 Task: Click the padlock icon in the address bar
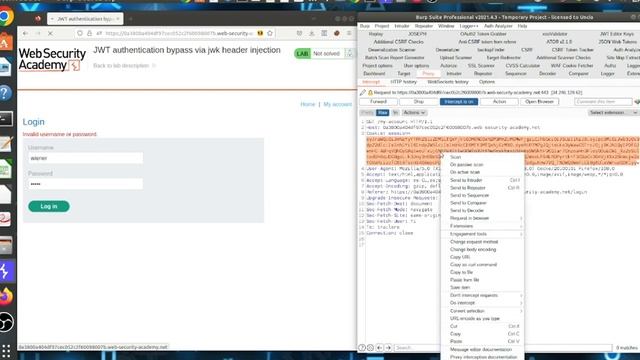point(89,33)
